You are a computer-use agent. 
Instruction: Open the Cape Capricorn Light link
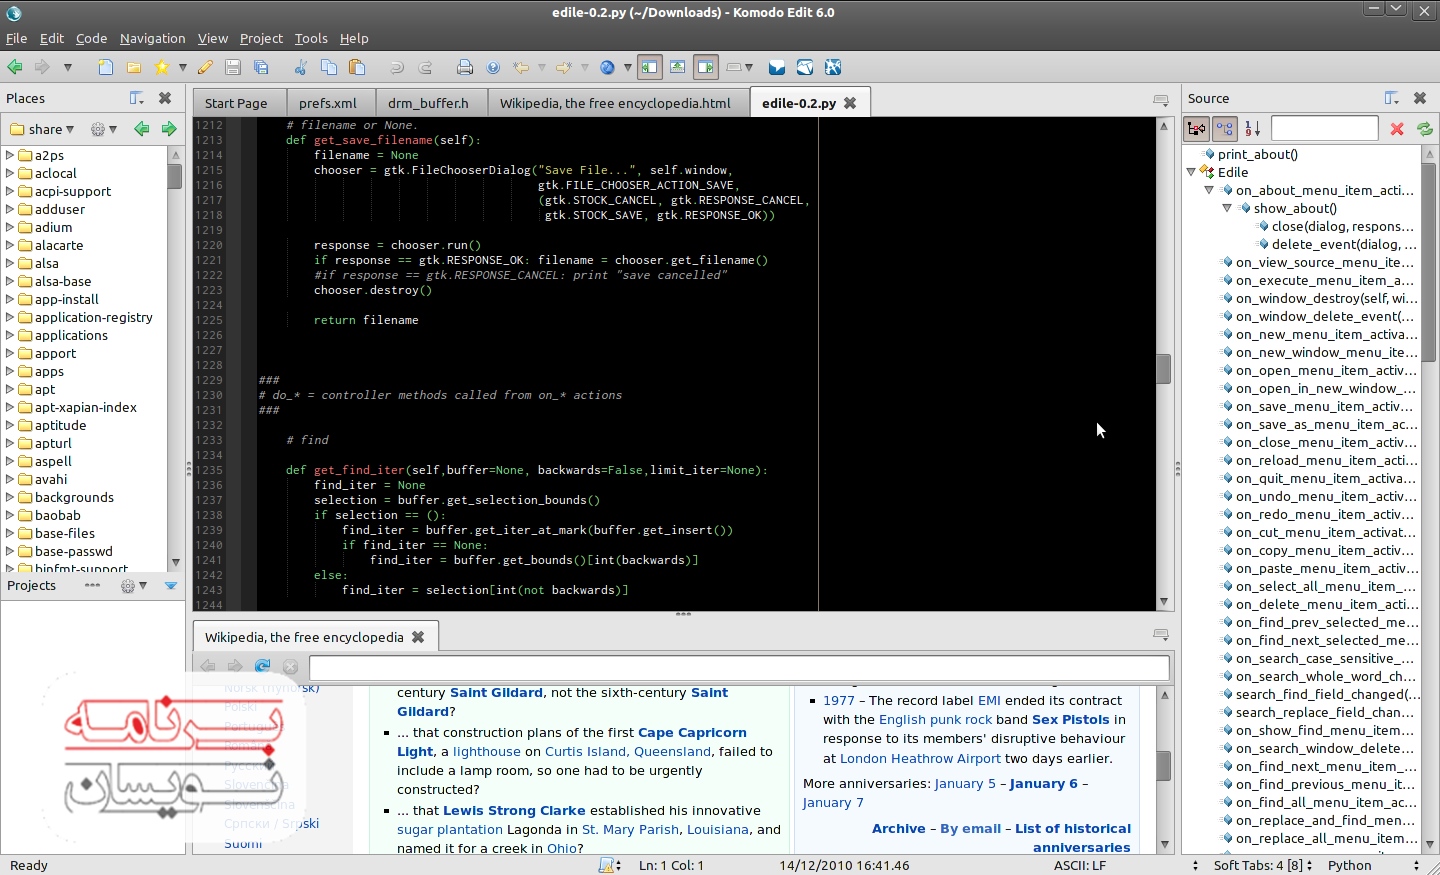point(572,742)
